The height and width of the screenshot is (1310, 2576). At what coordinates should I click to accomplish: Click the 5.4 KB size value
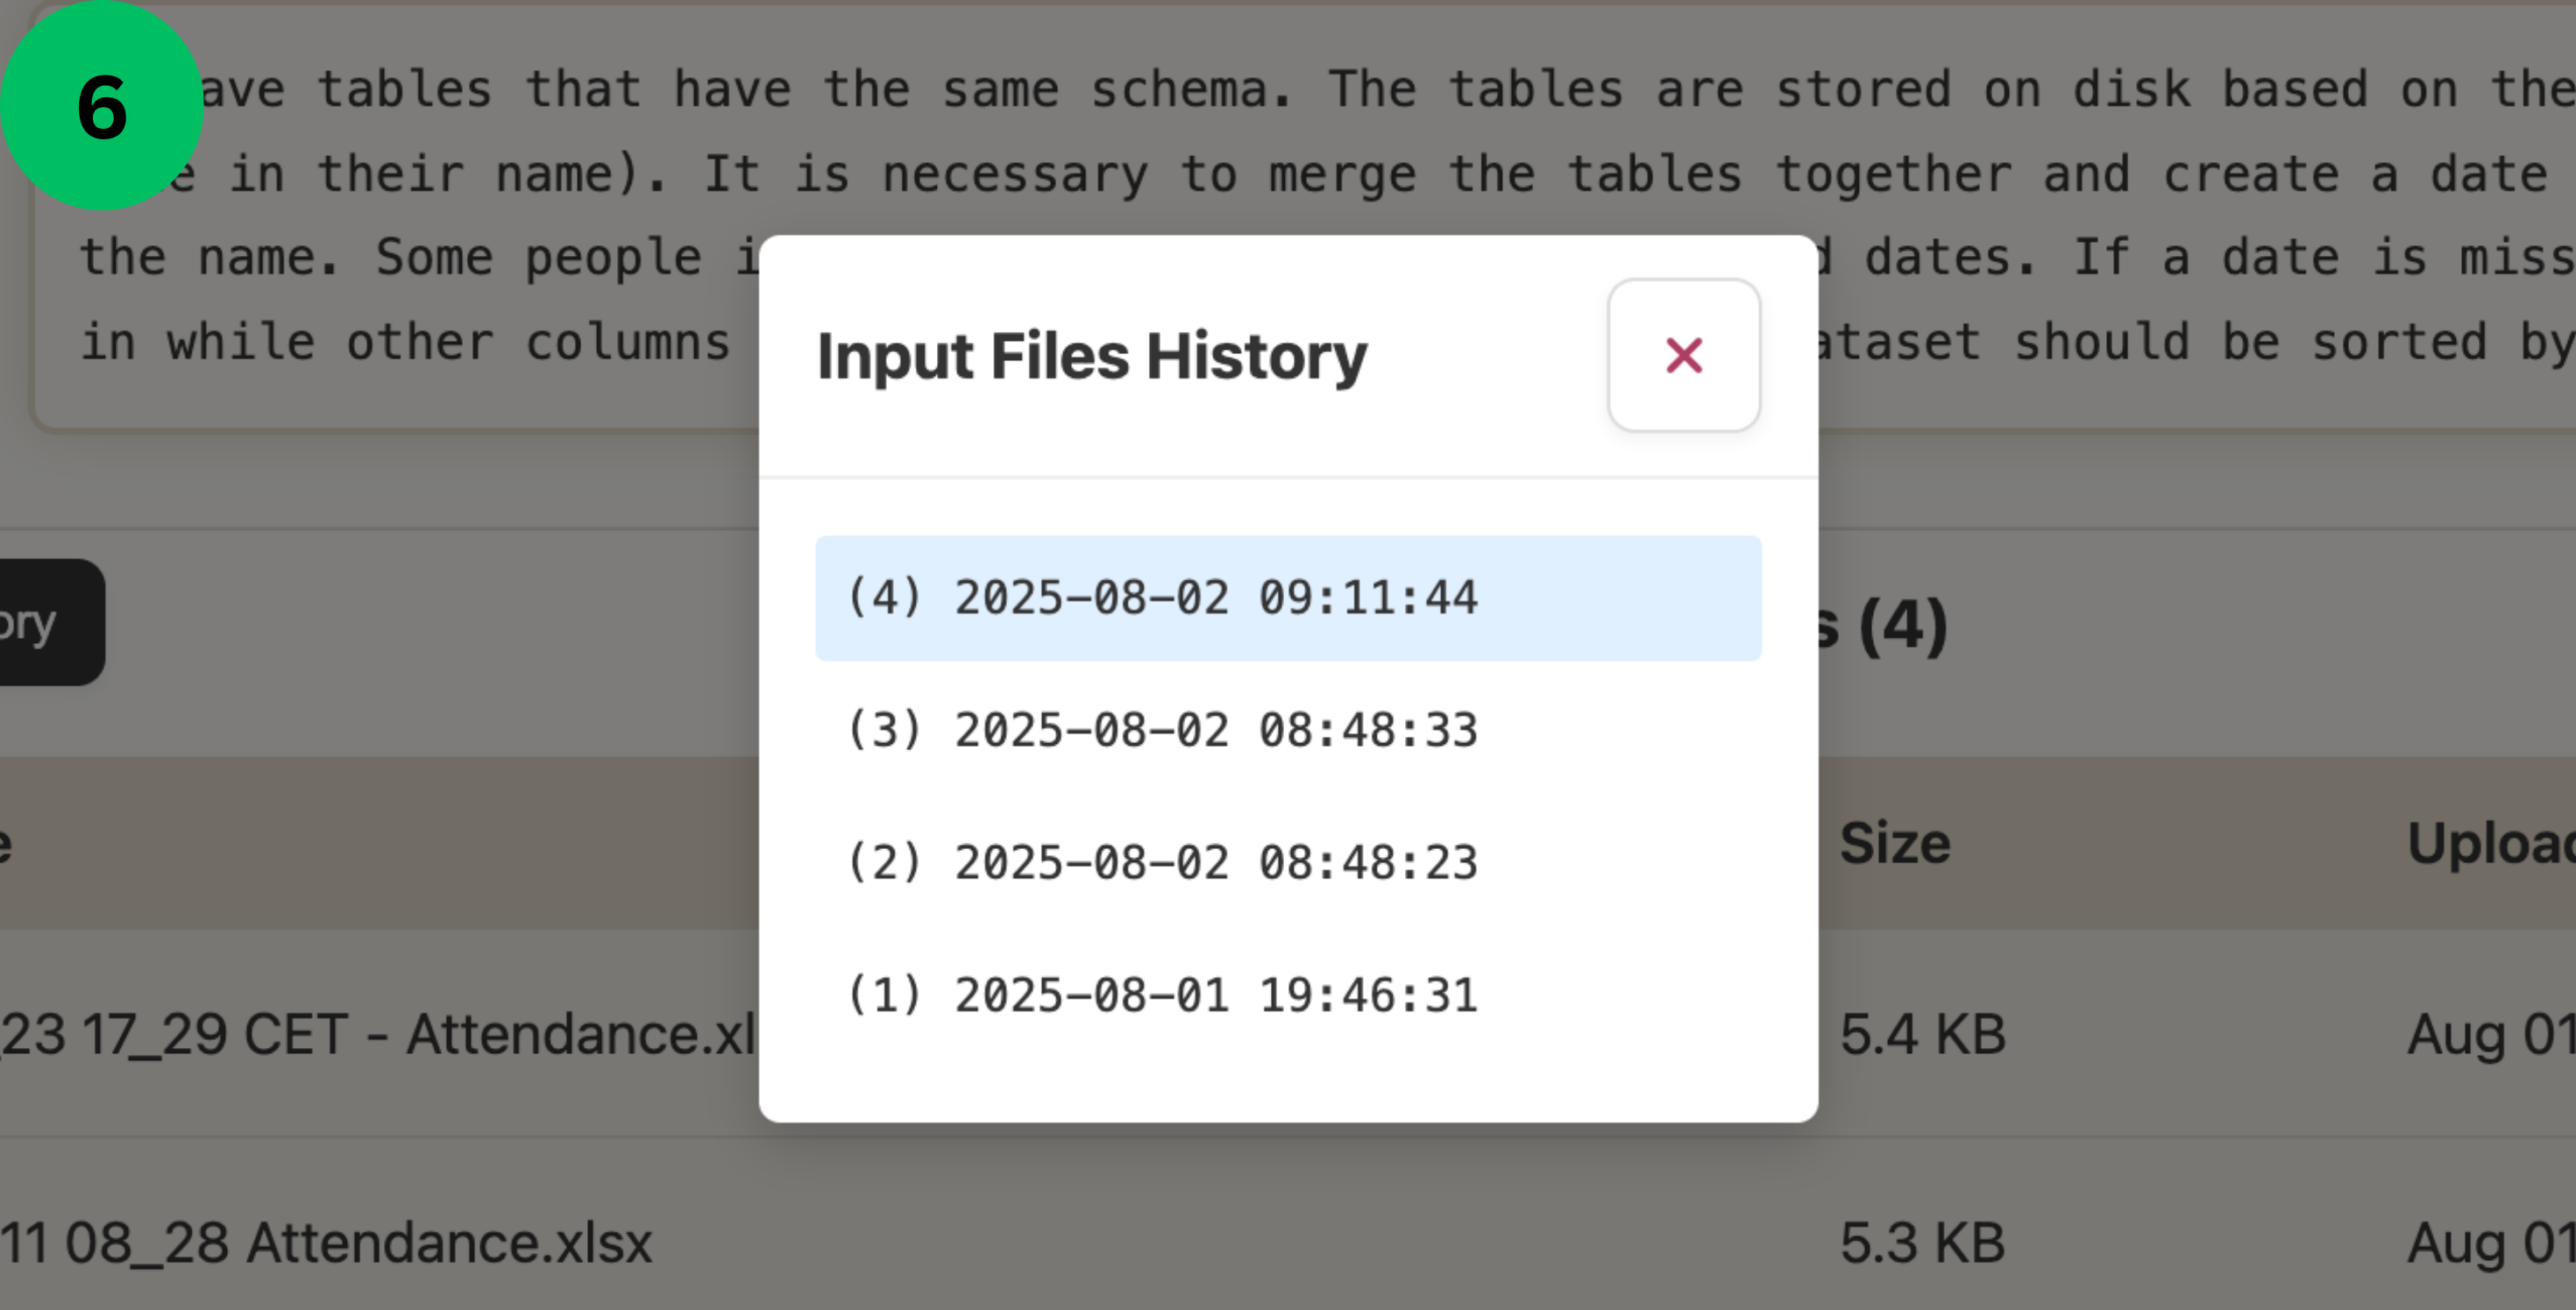click(1922, 1035)
